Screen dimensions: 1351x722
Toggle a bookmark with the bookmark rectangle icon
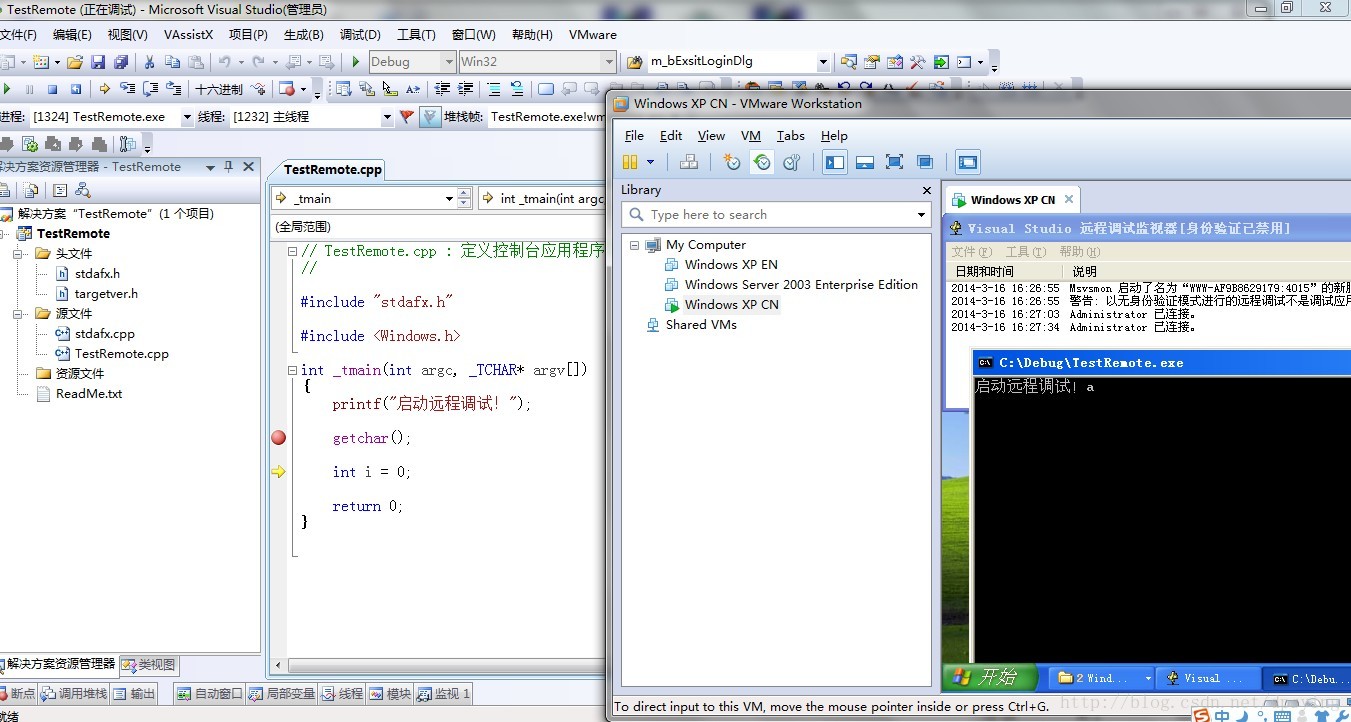tap(546, 89)
